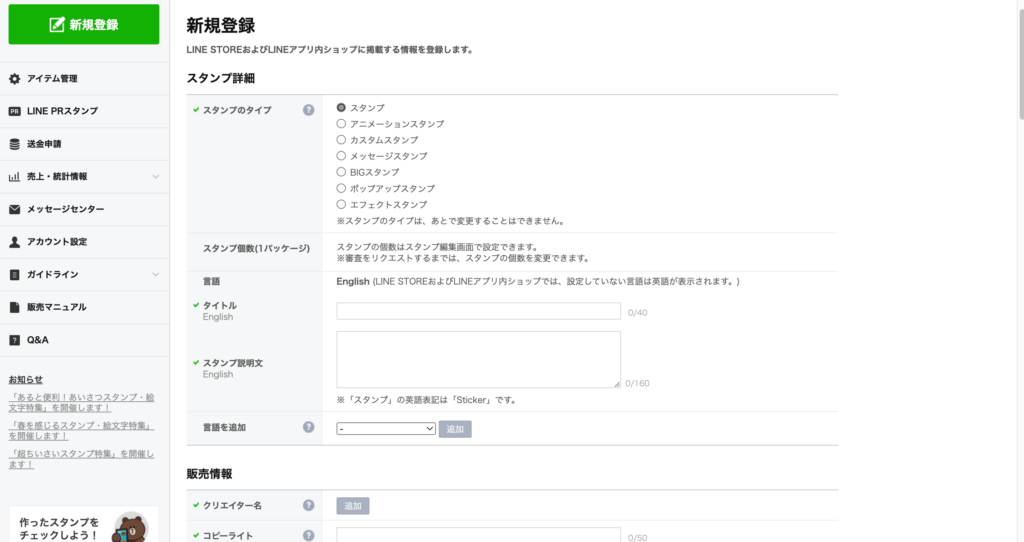
Task: Open アカウント設定 menu item
Action: [x=84, y=242]
